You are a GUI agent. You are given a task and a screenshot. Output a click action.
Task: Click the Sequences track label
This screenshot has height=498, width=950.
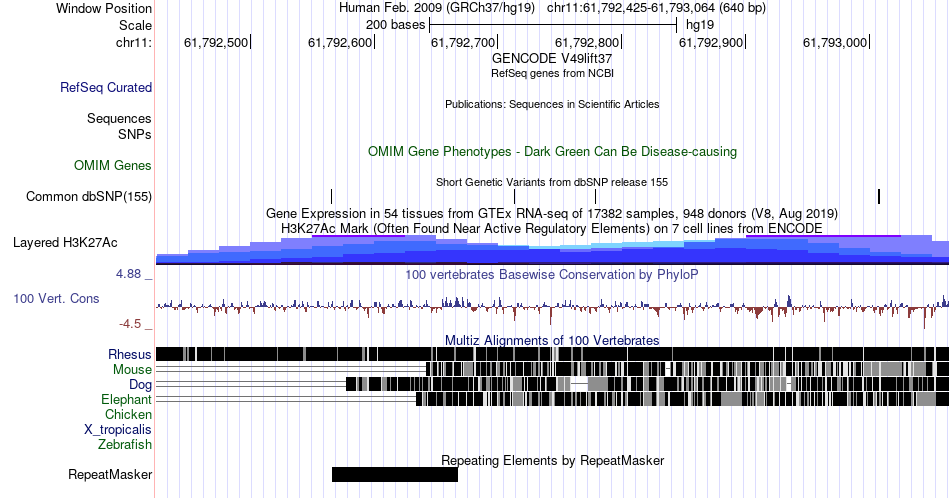tap(119, 118)
